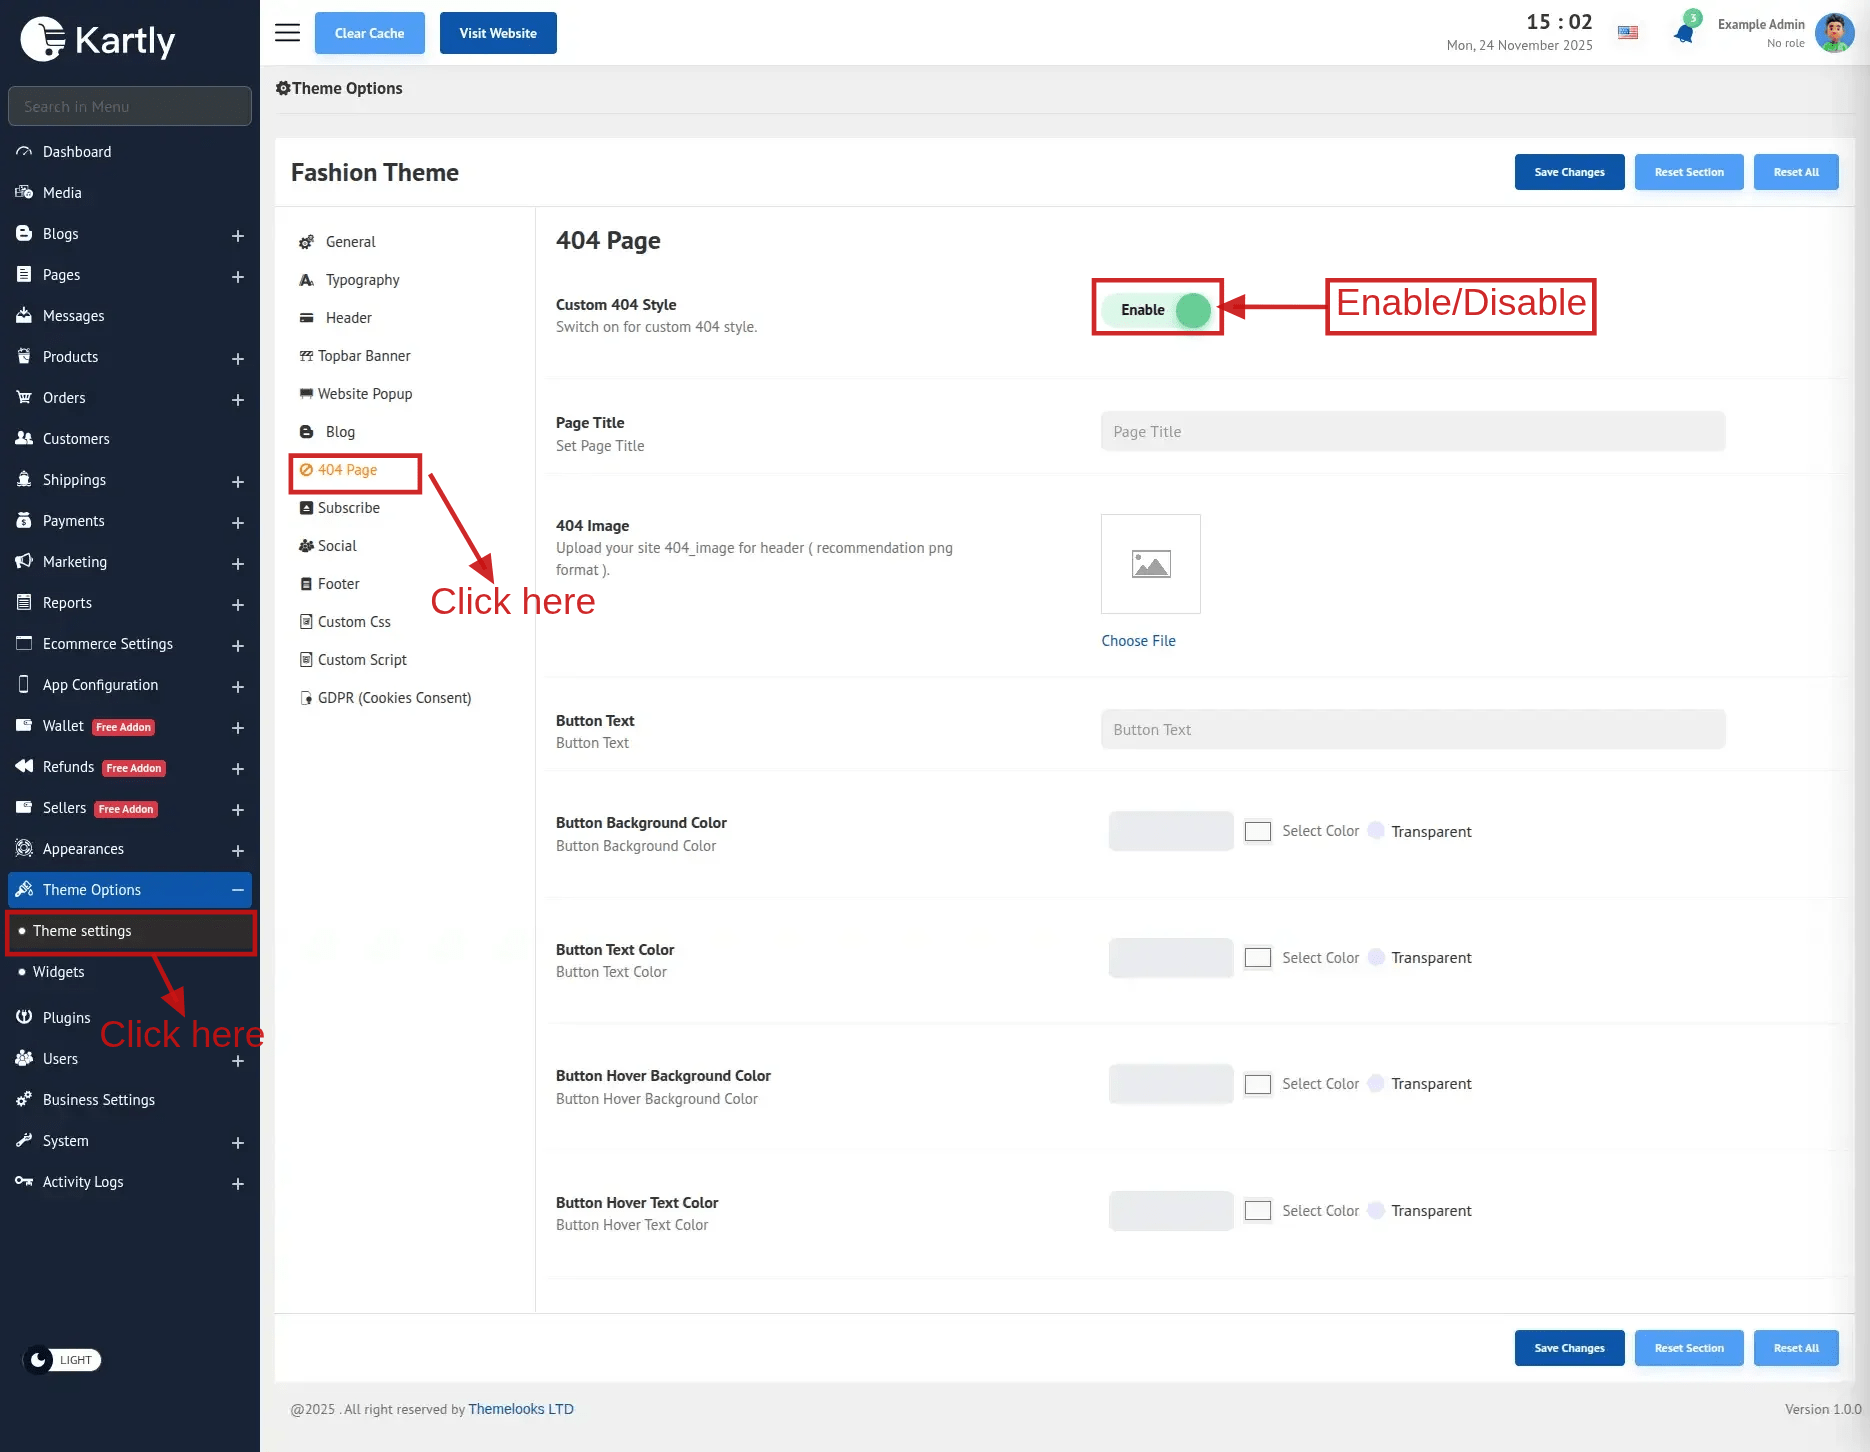
Task: Click the Kartly logo
Action: (x=98, y=40)
